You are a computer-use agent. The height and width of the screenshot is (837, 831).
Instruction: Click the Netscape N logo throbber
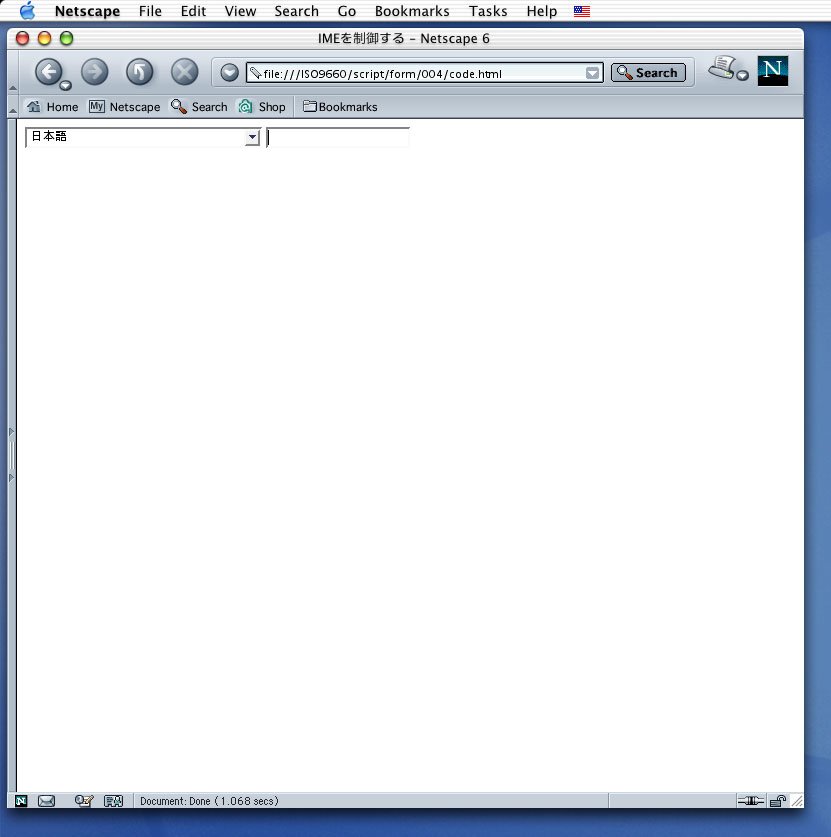coord(773,71)
